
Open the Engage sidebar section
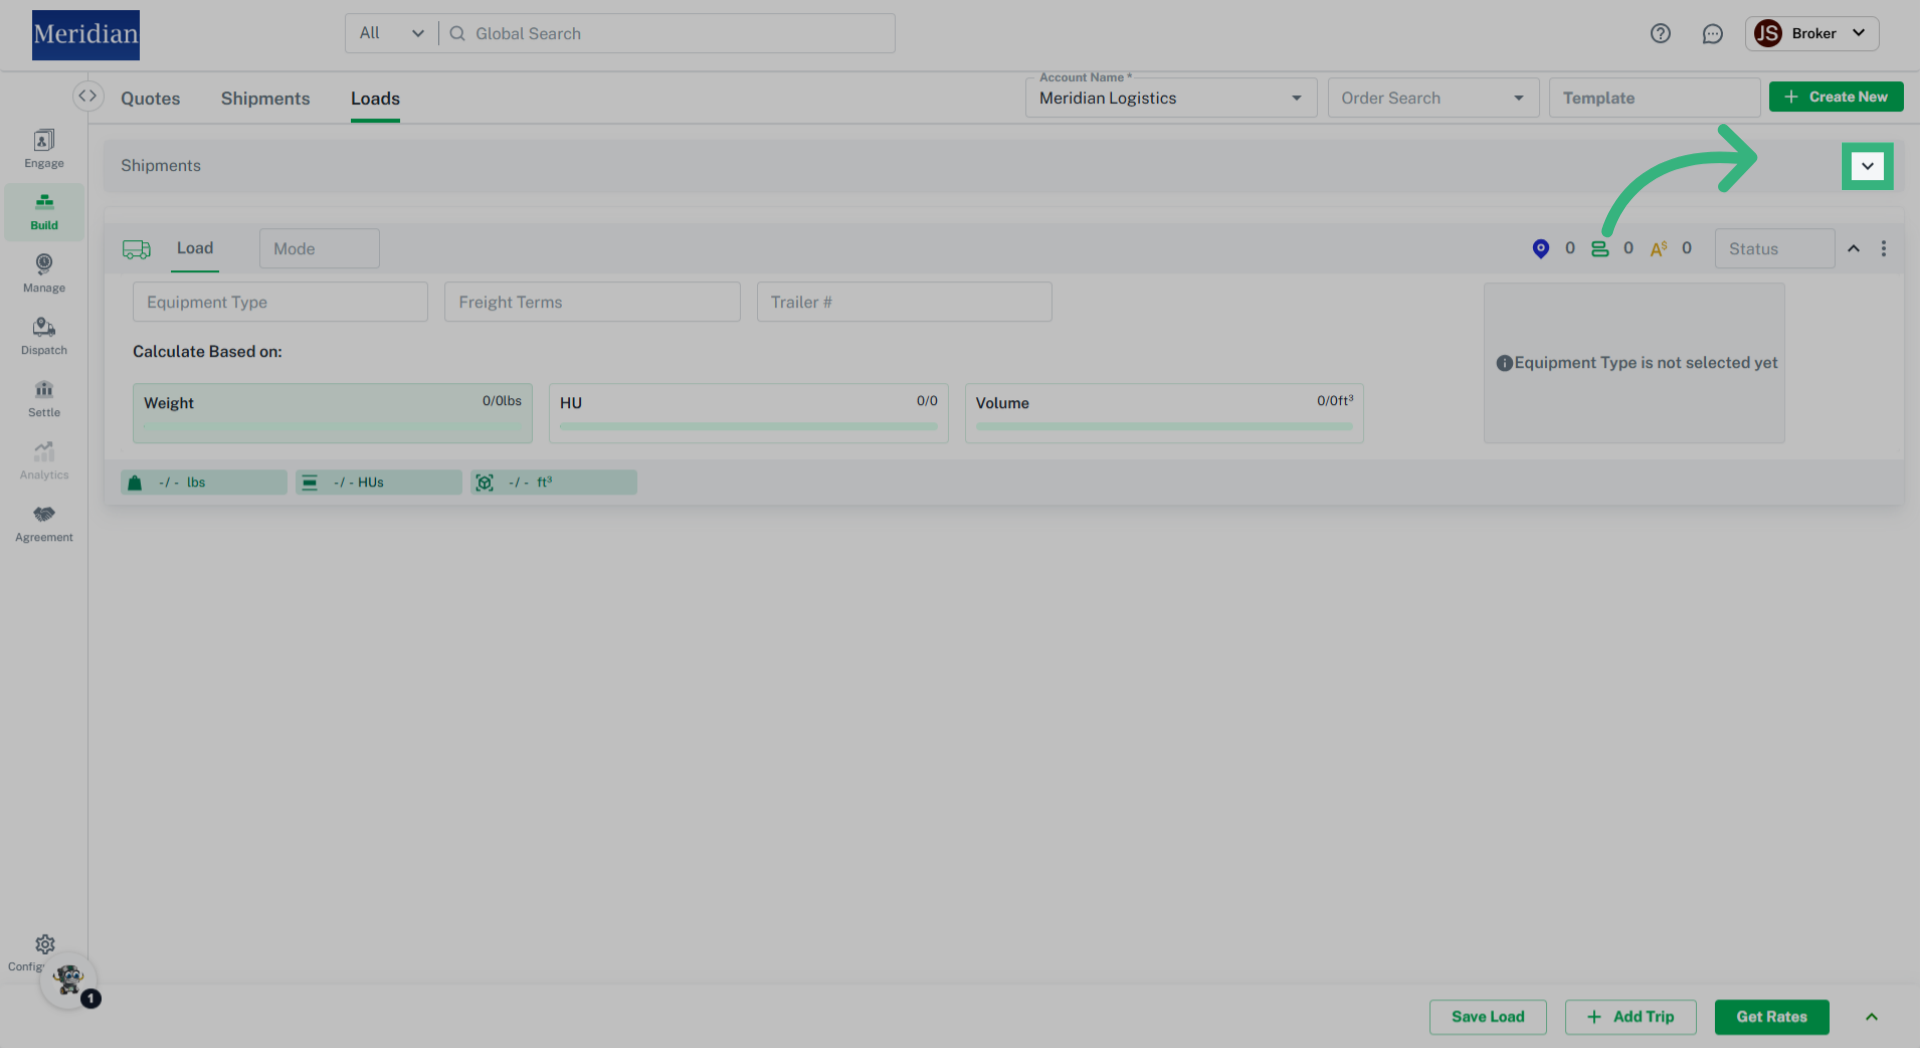coord(43,148)
